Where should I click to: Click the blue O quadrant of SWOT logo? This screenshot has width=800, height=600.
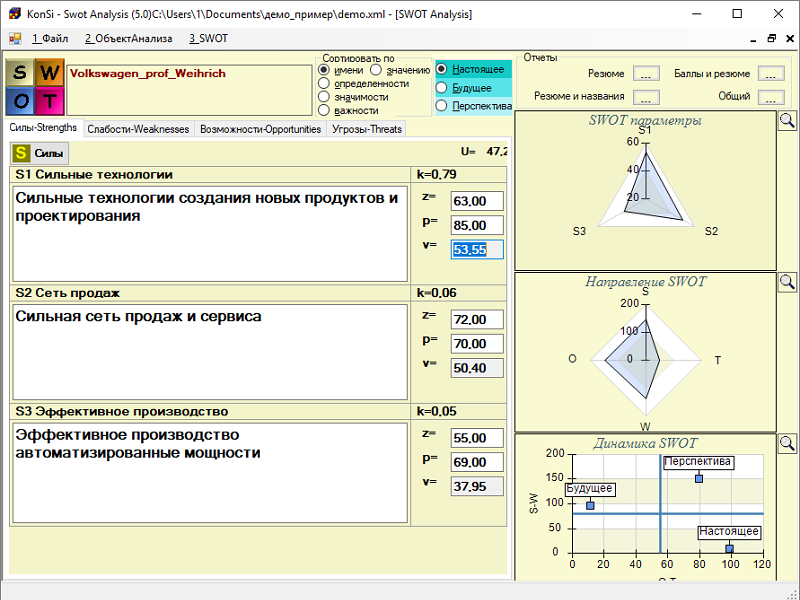click(21, 102)
